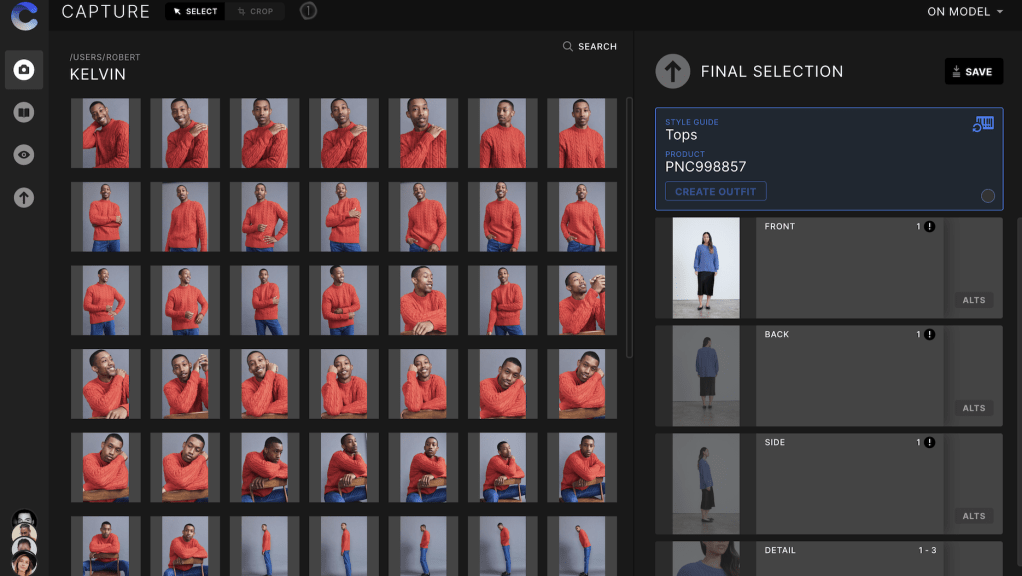
Task: Click the Front model thumbnail in blue sweater
Action: [x=706, y=268]
